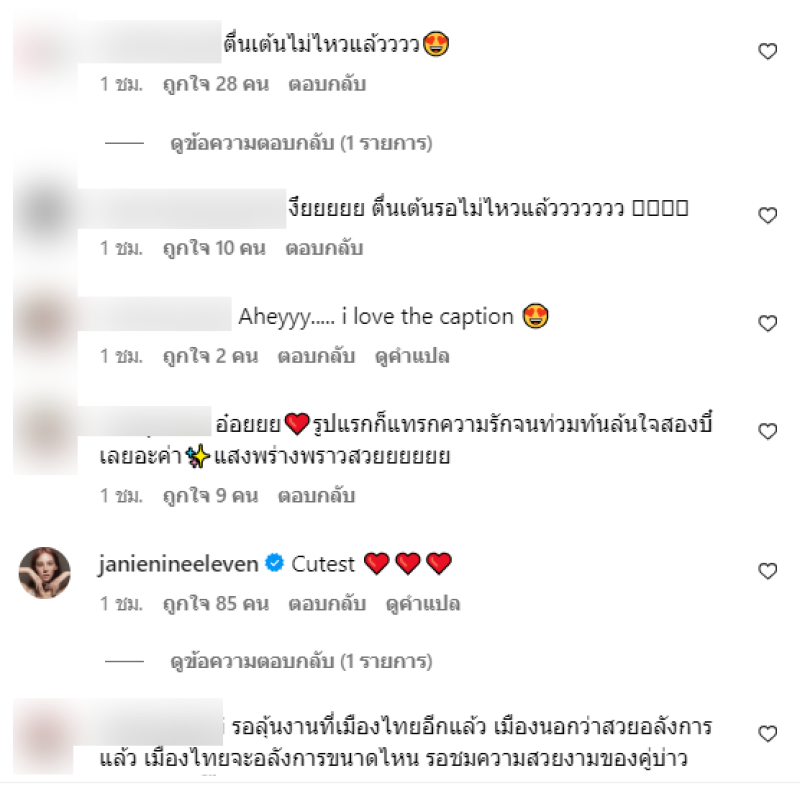800x799 pixels.
Task: Like the first comment with 28 likes
Action: (767, 51)
